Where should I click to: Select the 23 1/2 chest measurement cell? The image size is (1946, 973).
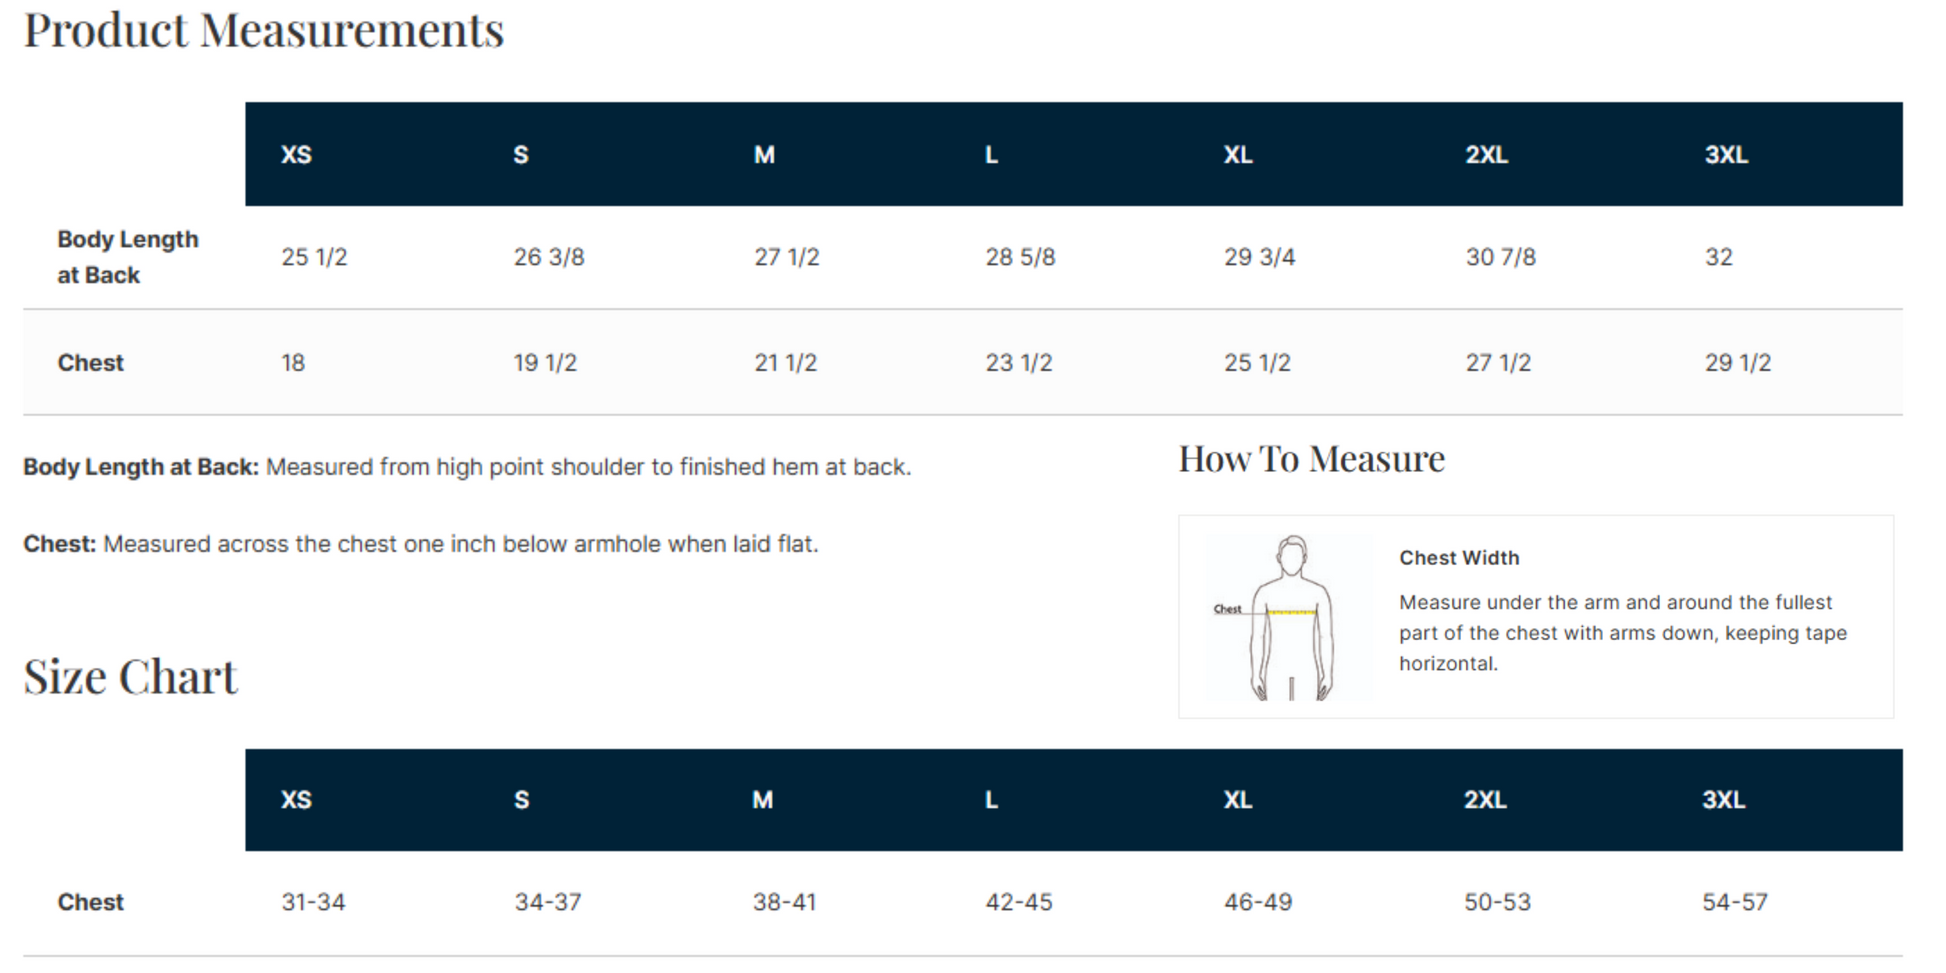1019,363
